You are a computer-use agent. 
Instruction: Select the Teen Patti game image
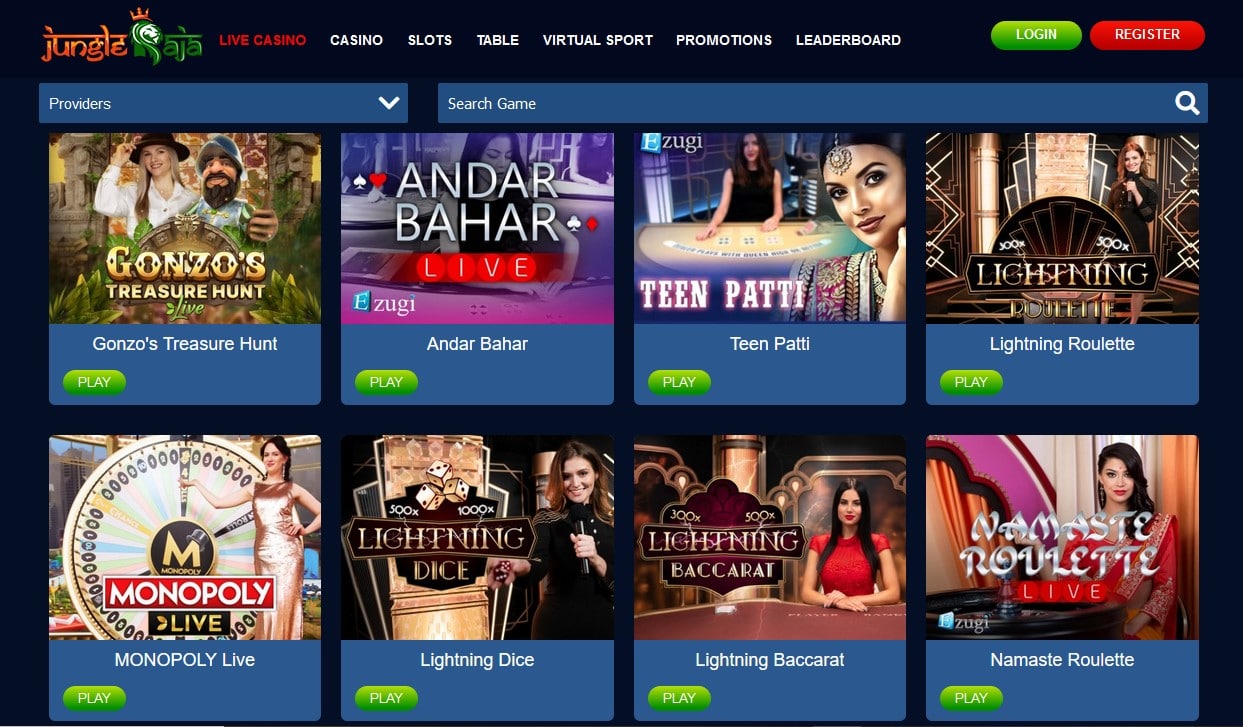[x=770, y=228]
